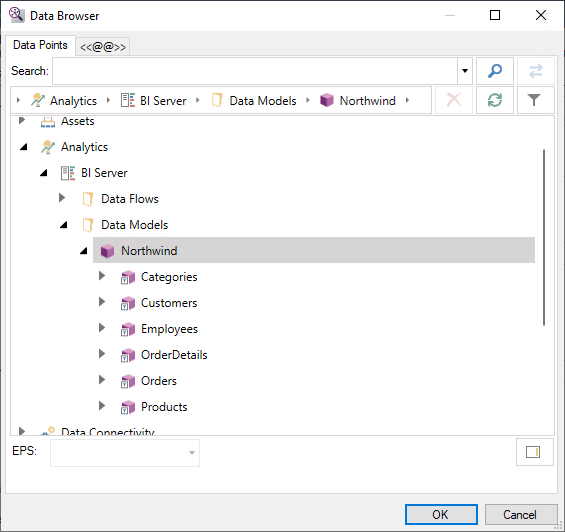Screen dimensions: 565x532
Task: Click the magnifier search icon button
Action: pos(495,71)
